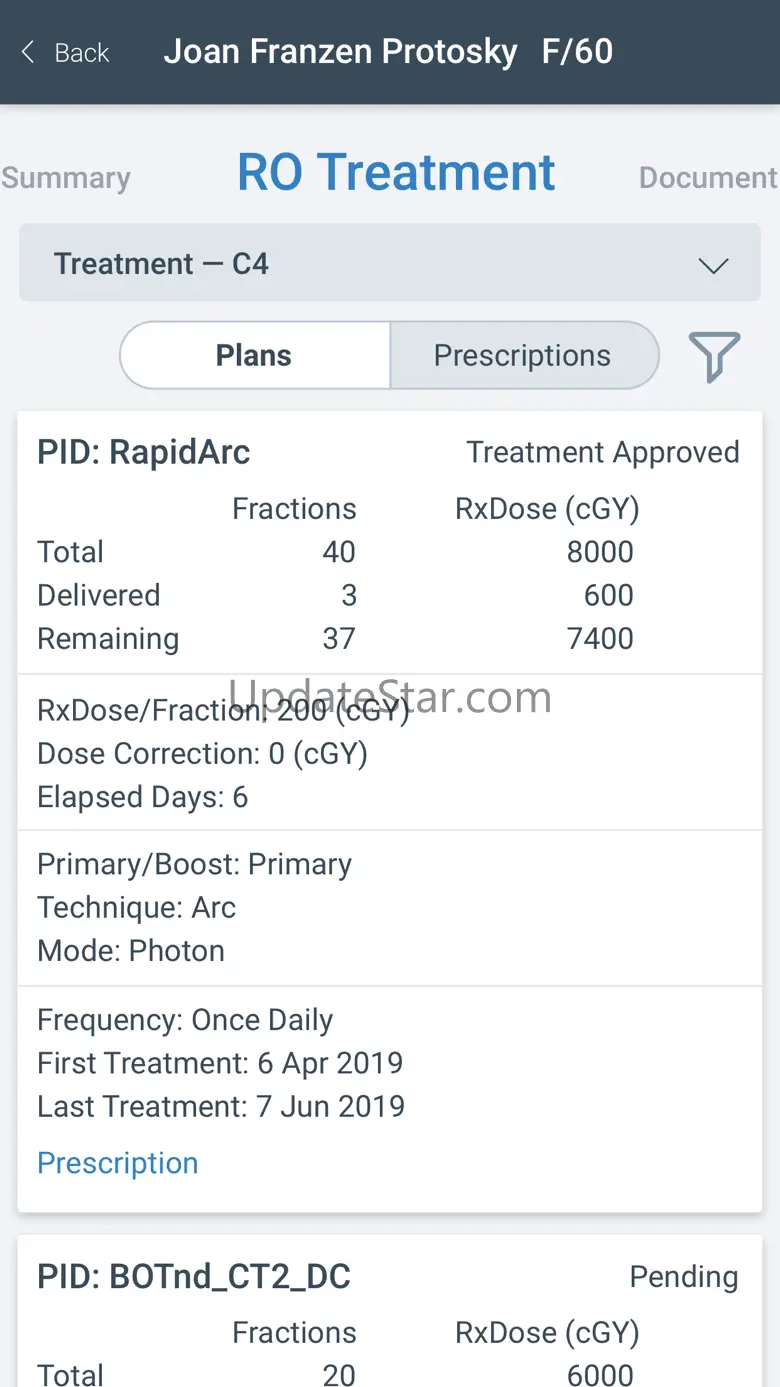Expand the Treatment — C4 dropdown arrow

coord(713,266)
